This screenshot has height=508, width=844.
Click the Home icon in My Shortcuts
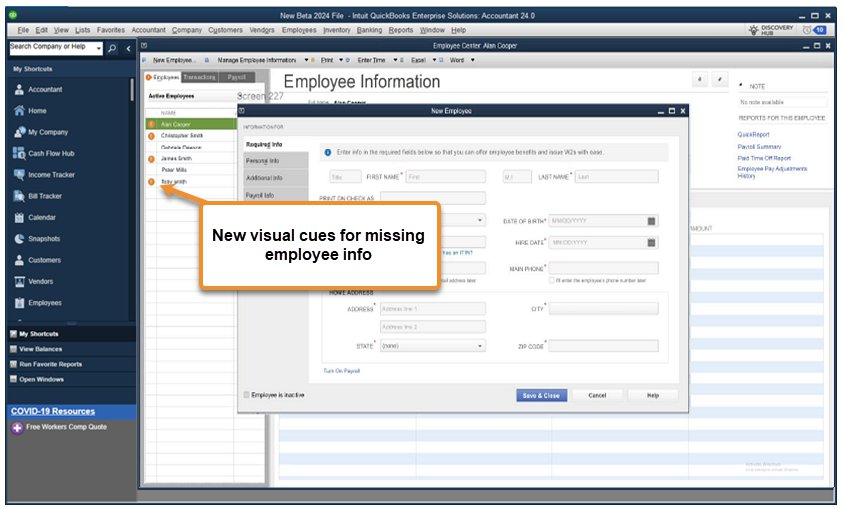pos(19,111)
